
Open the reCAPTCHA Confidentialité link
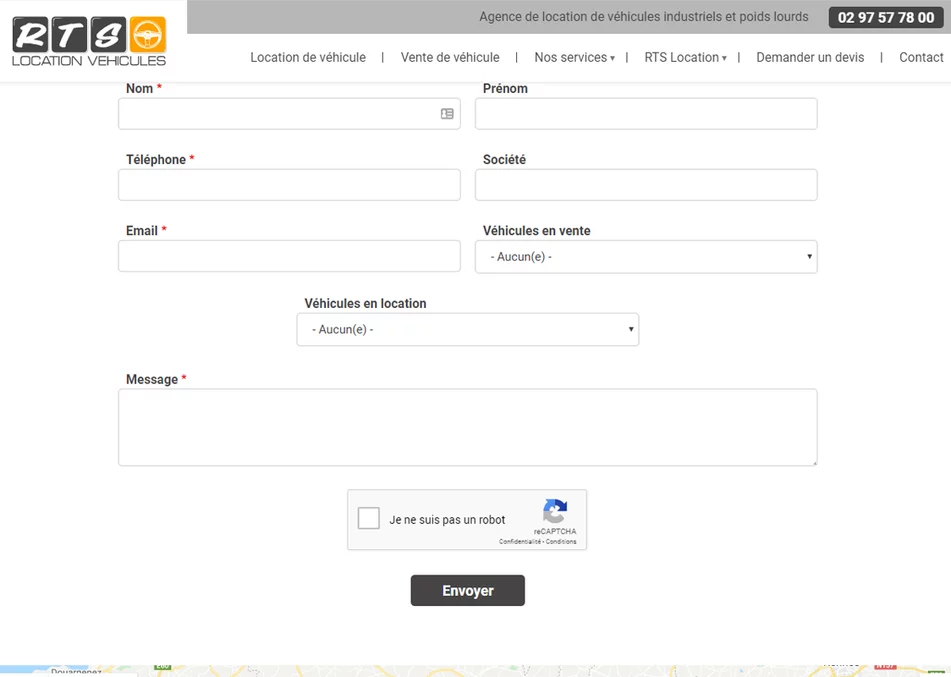[x=520, y=542]
